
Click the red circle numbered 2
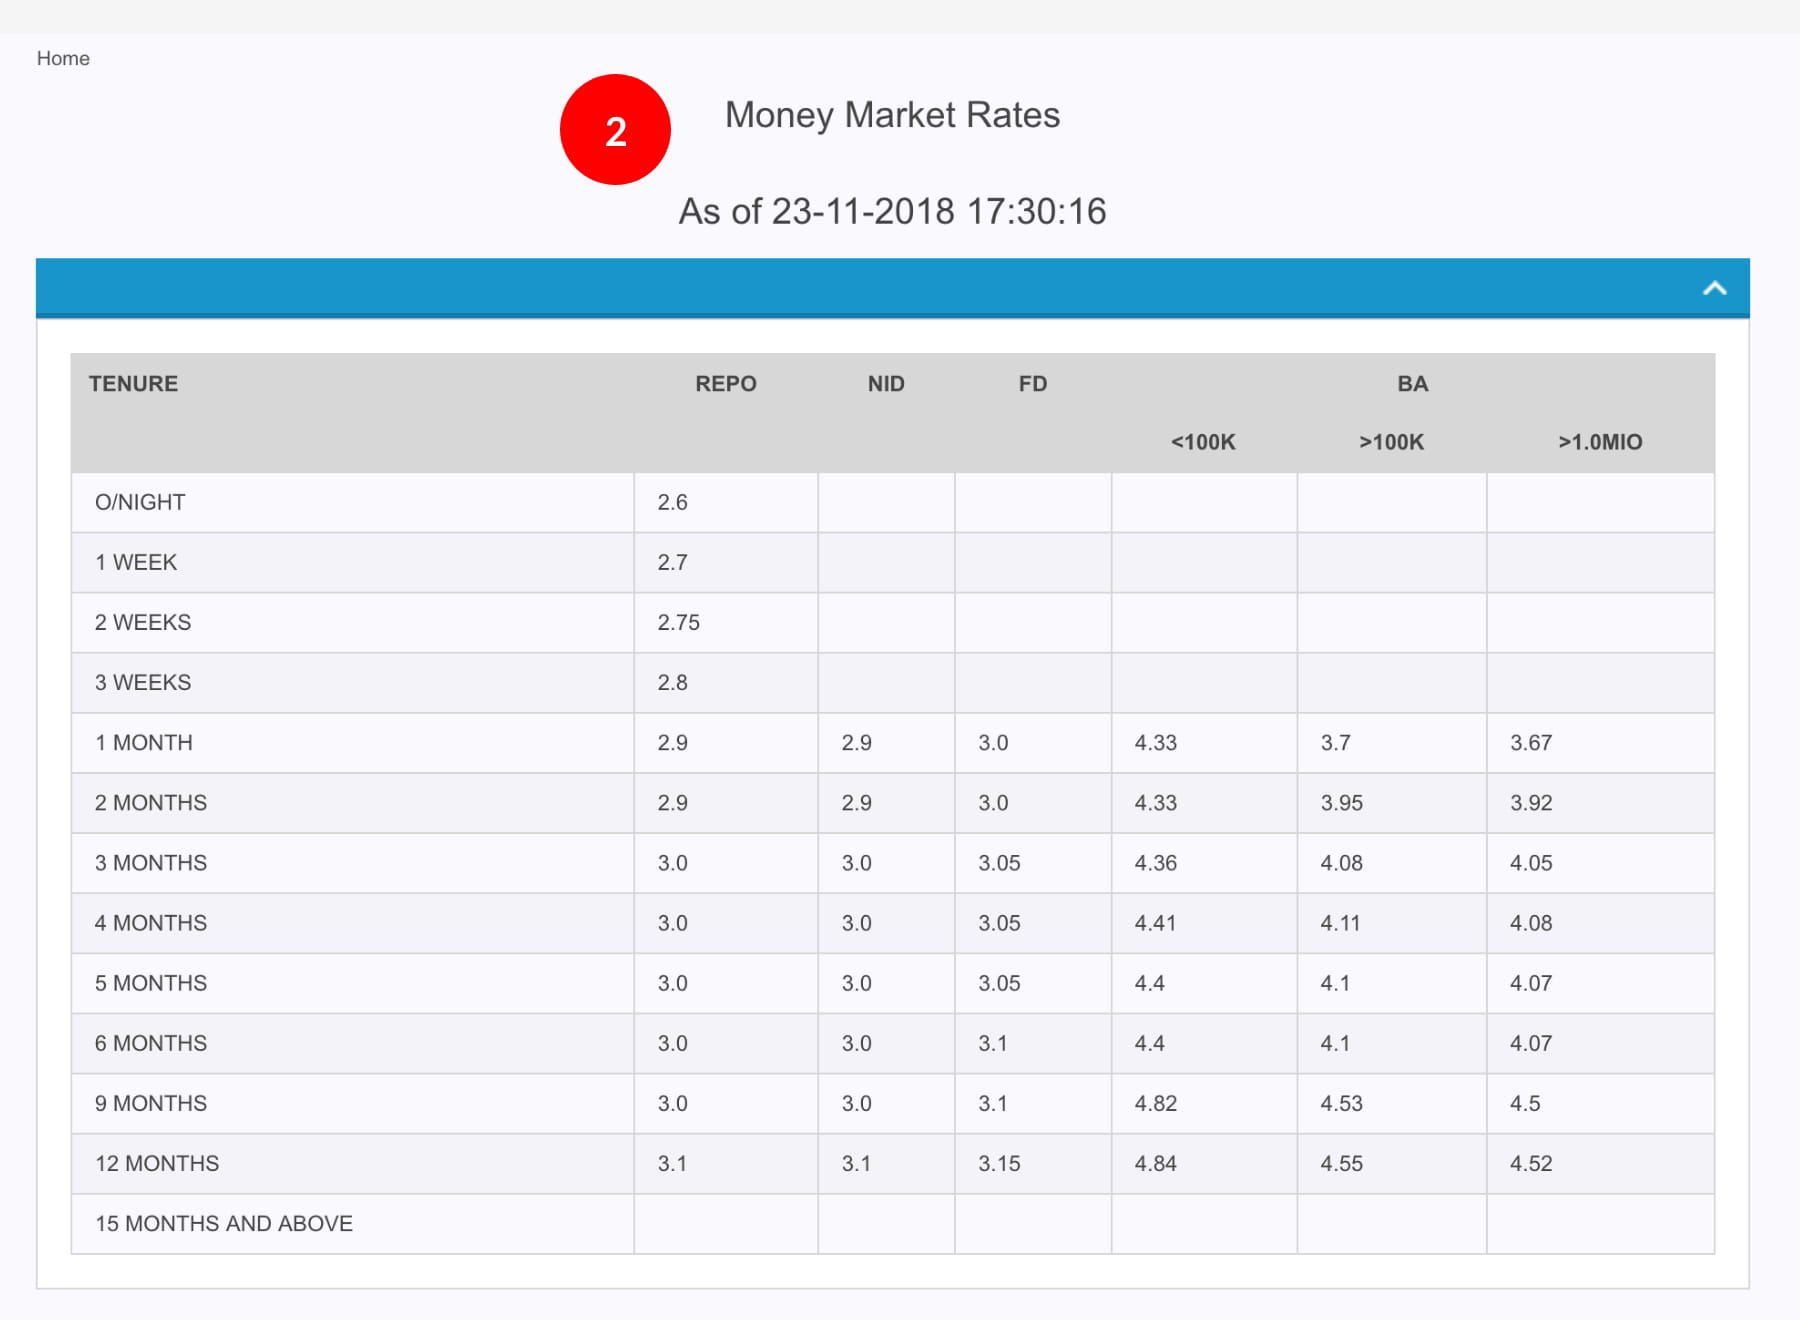pyautogui.click(x=615, y=130)
